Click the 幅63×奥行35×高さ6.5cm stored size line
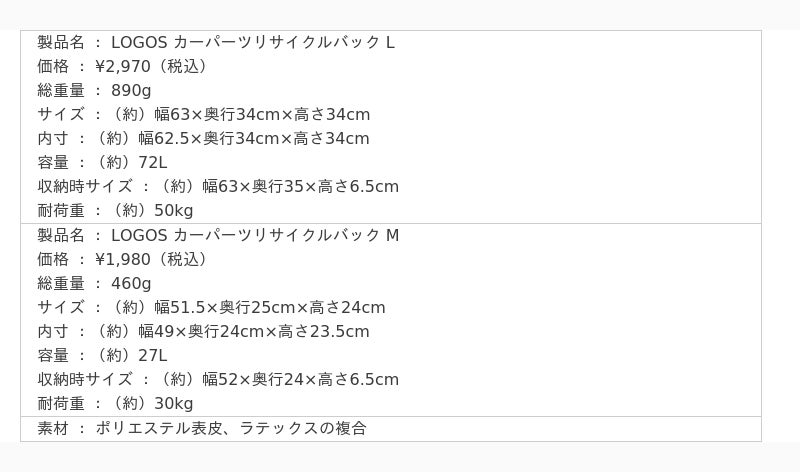Screen dimensions: 800x472 pyautogui.click(x=218, y=186)
